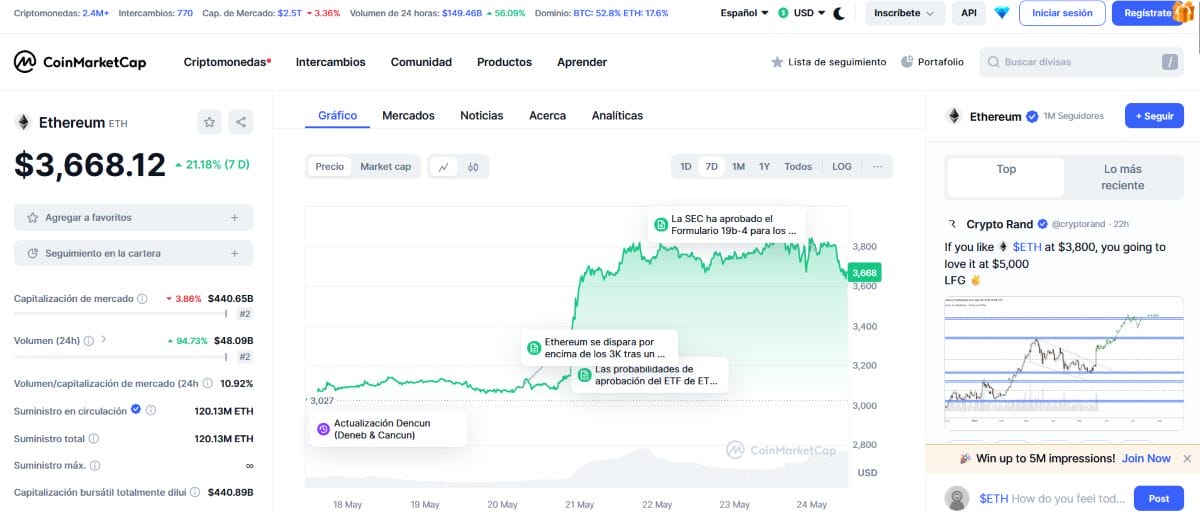
Task: Select Todos time range
Action: coord(798,167)
